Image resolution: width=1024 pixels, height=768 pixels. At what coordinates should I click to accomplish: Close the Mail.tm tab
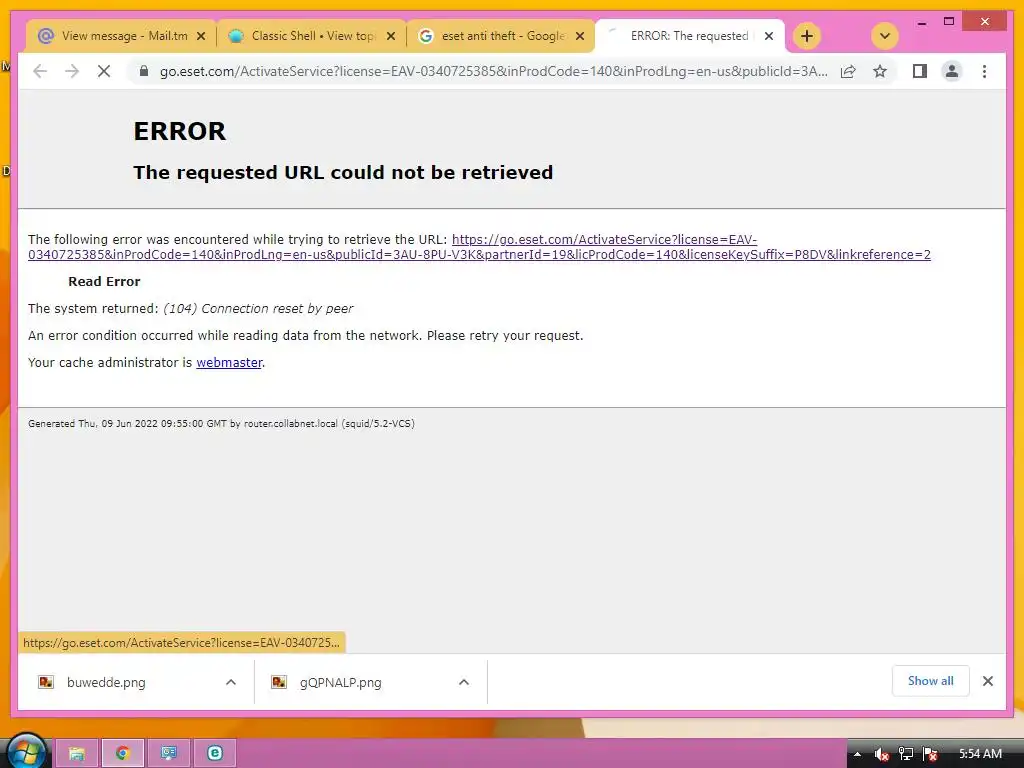201,37
